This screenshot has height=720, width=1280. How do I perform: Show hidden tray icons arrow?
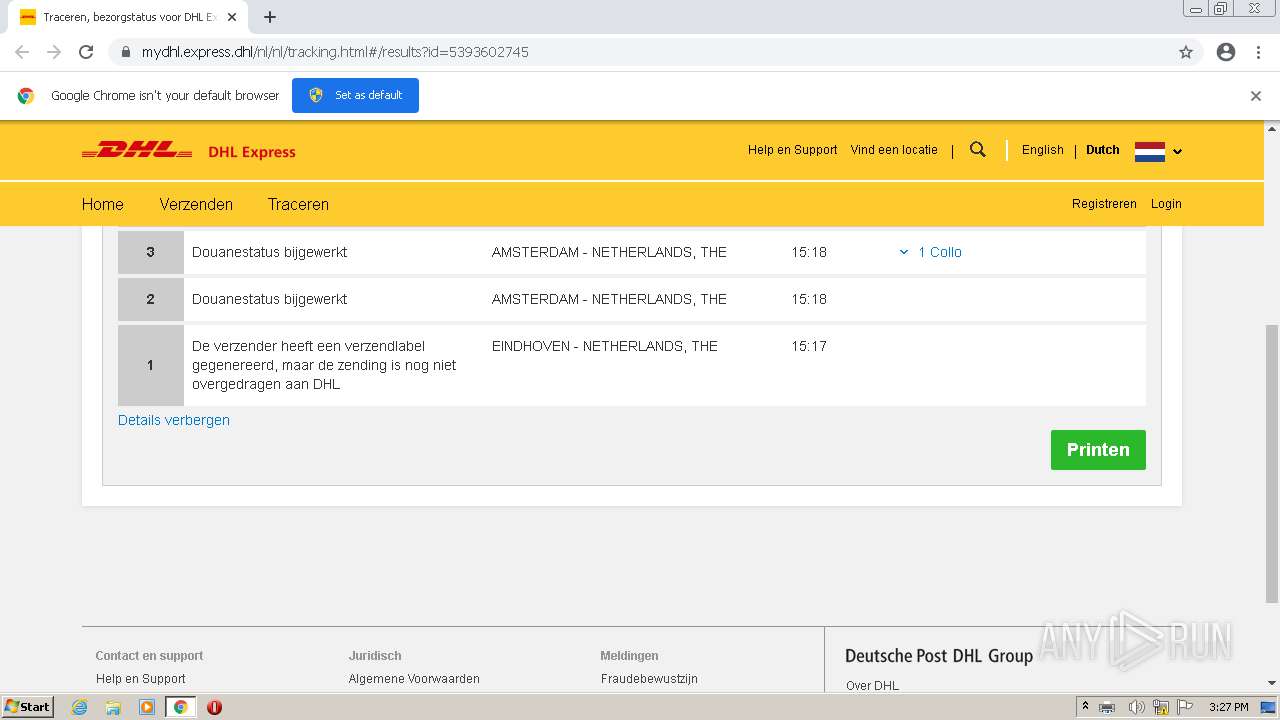coord(1085,707)
